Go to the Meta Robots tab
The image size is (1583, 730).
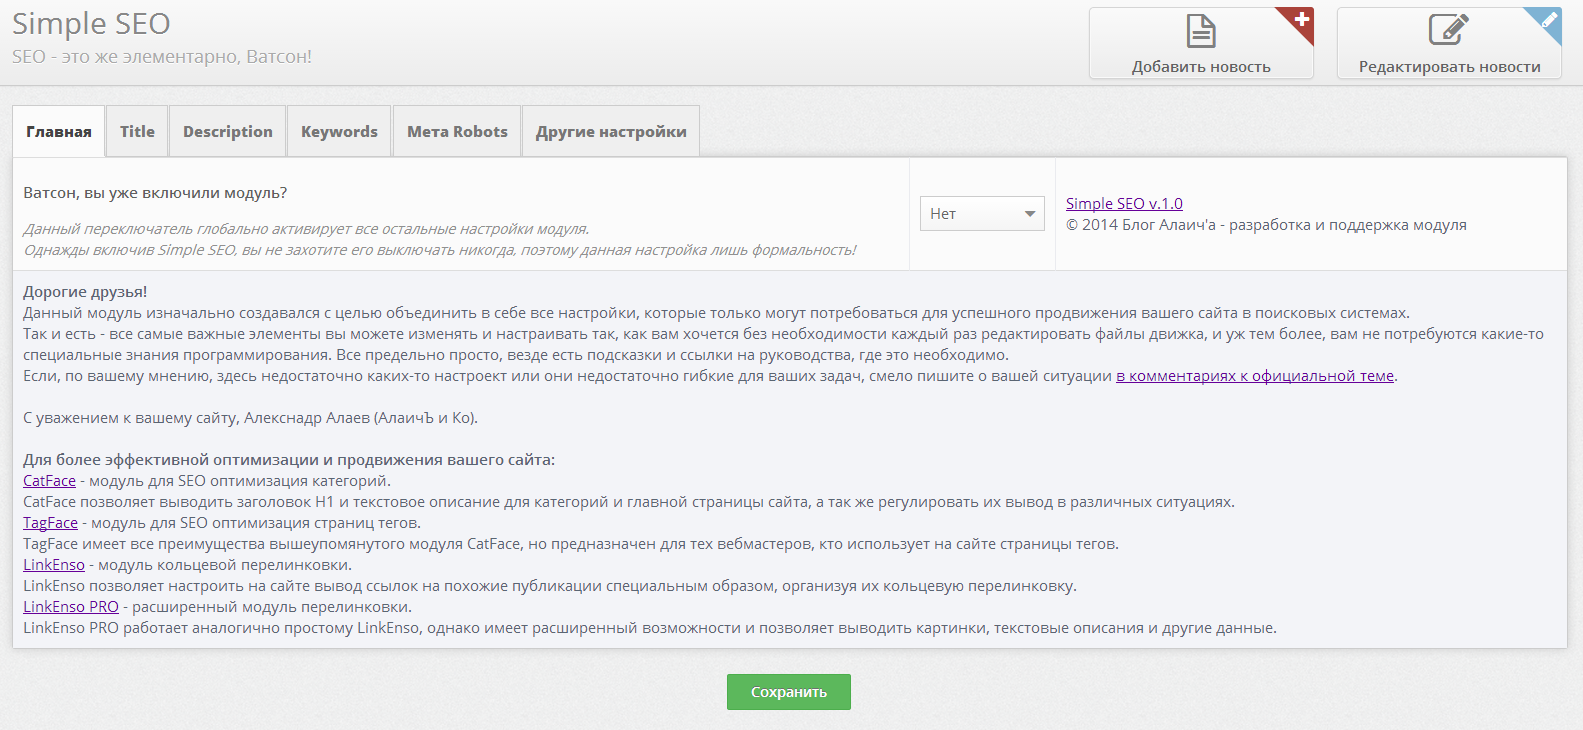click(x=457, y=132)
